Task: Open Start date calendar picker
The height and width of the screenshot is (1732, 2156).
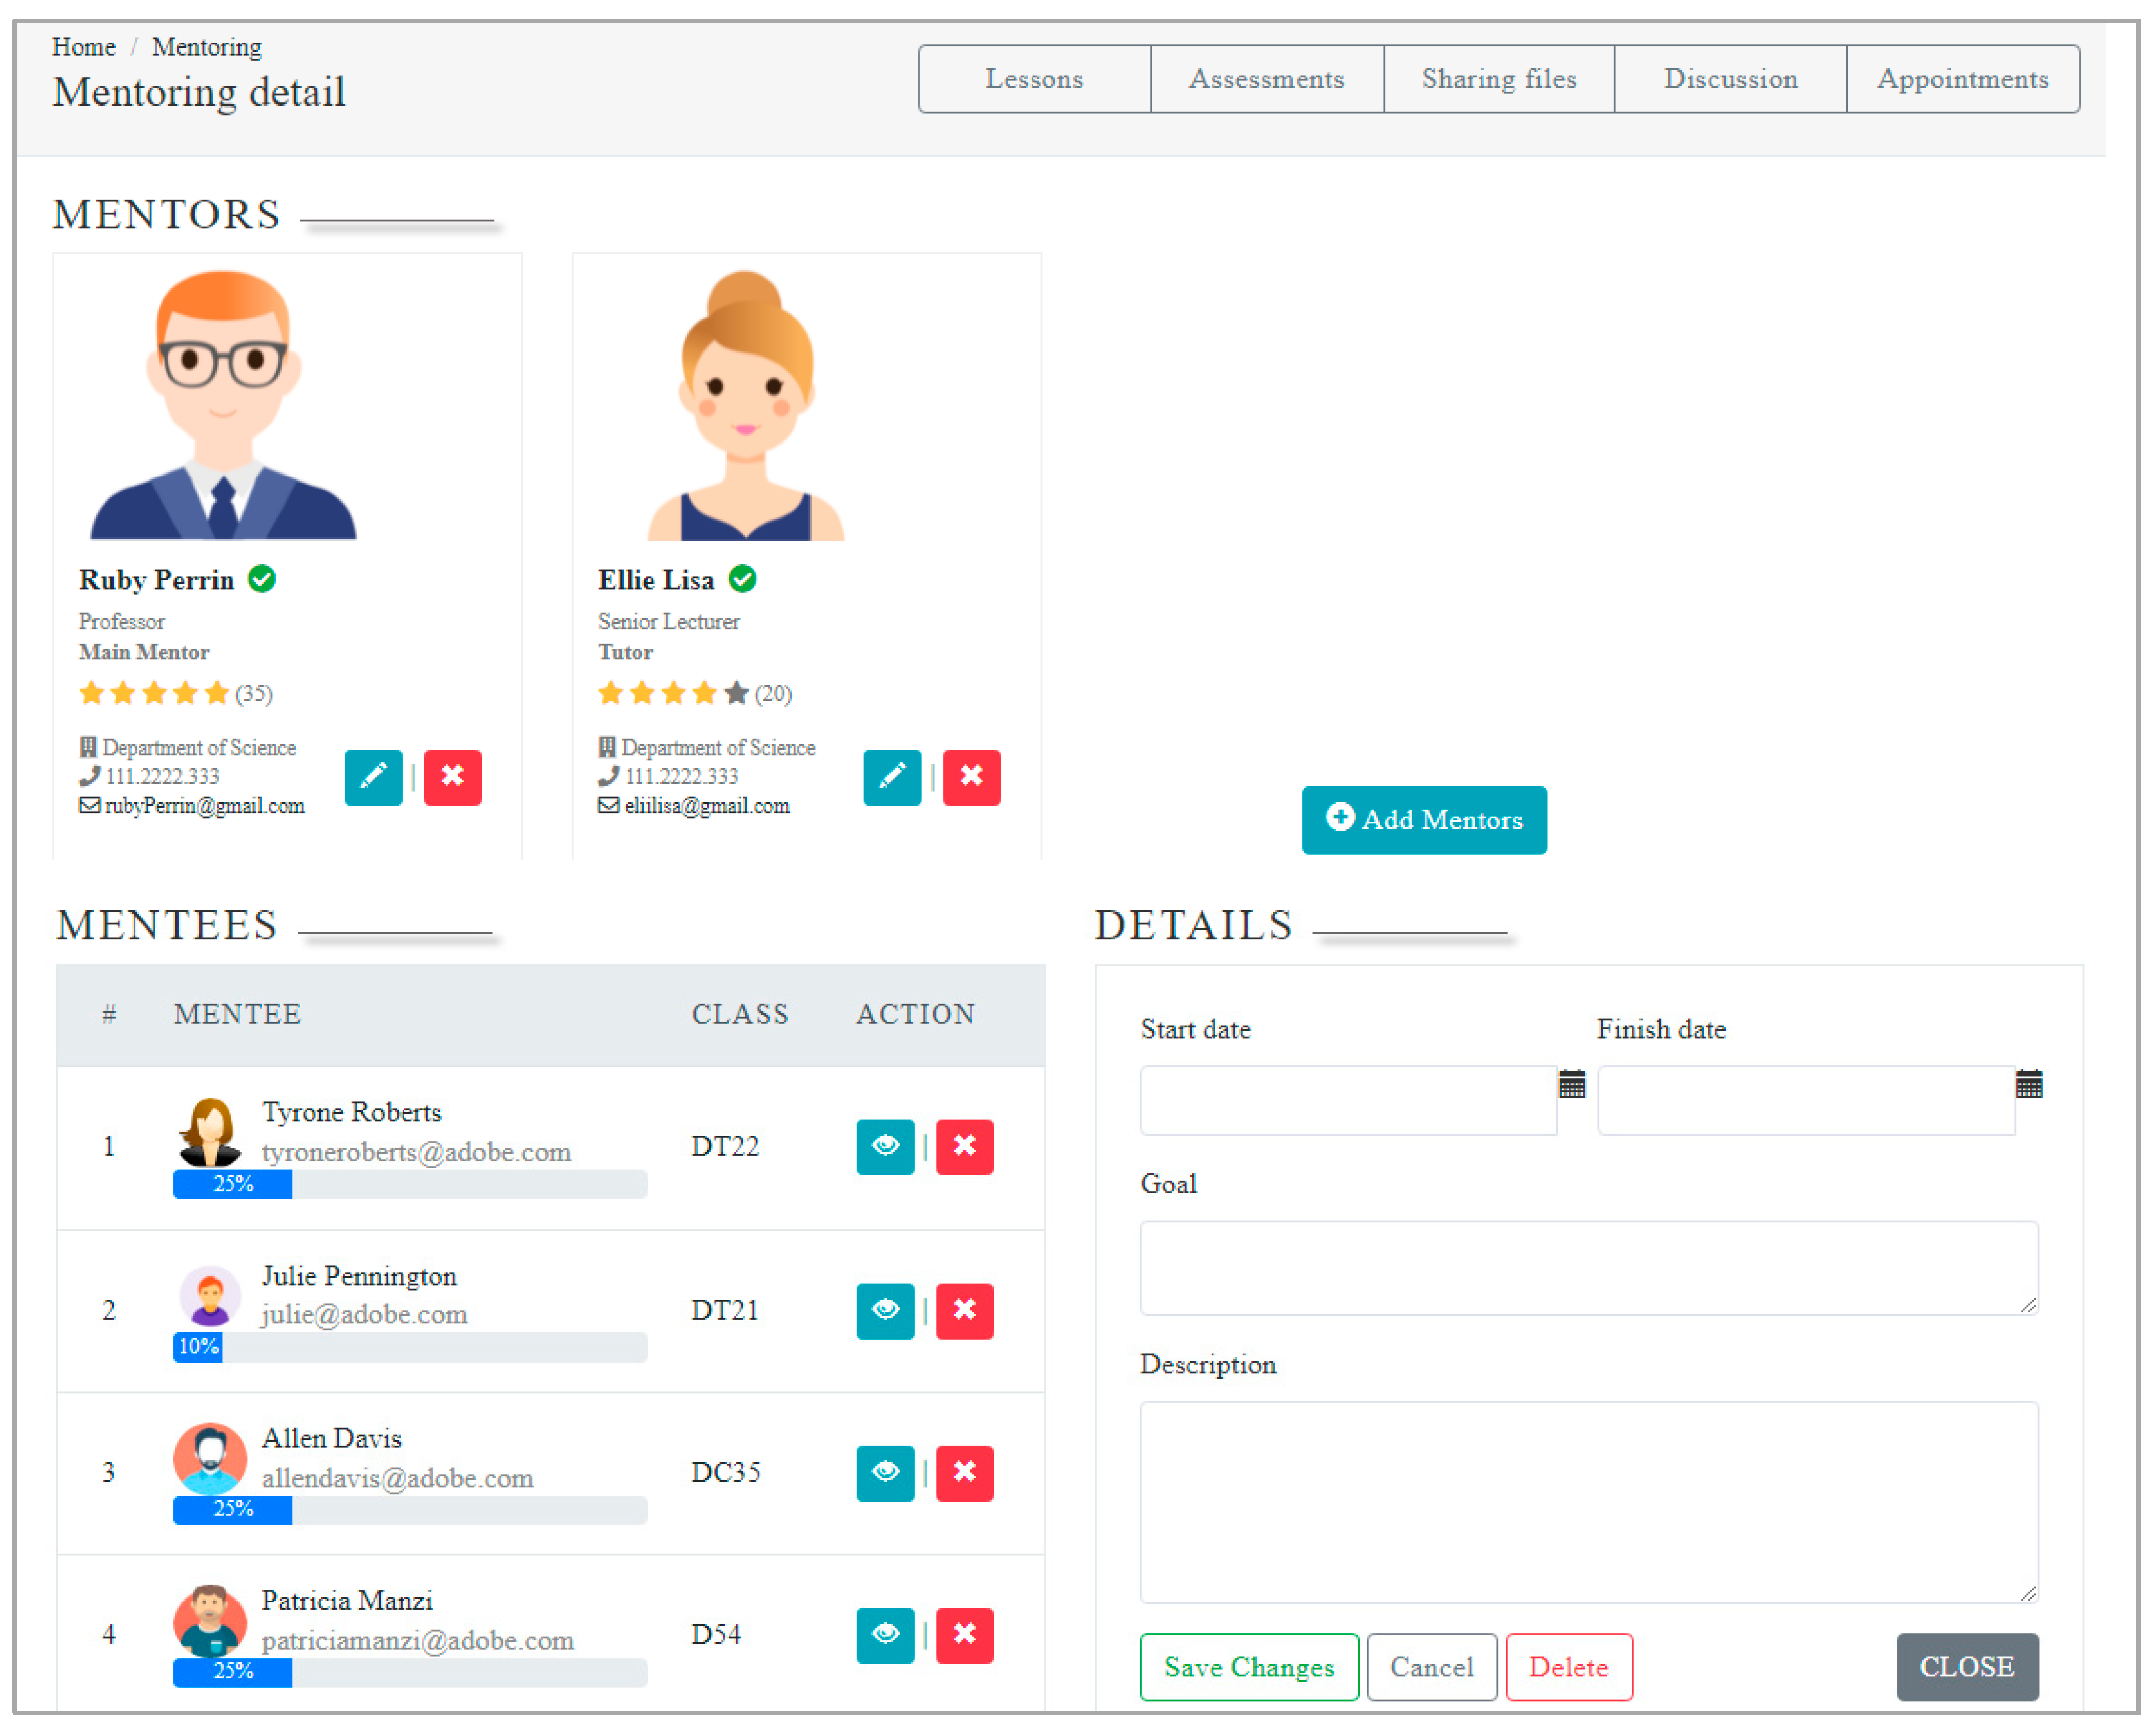Action: [x=1572, y=1084]
